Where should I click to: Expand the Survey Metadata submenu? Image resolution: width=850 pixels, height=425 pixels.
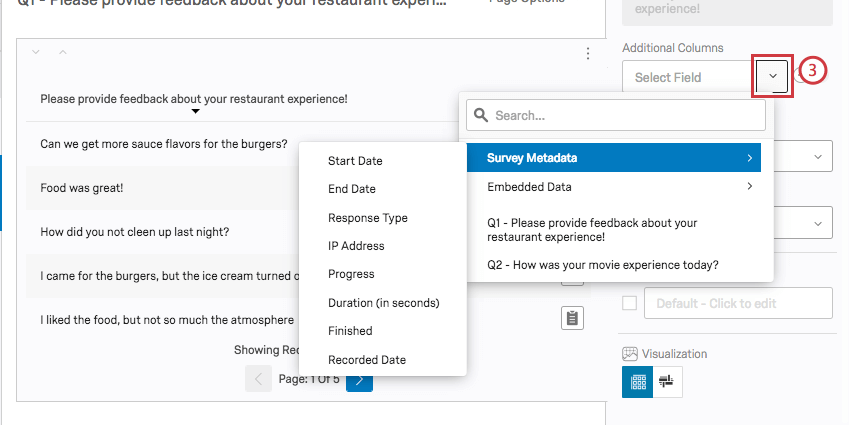[x=613, y=158]
